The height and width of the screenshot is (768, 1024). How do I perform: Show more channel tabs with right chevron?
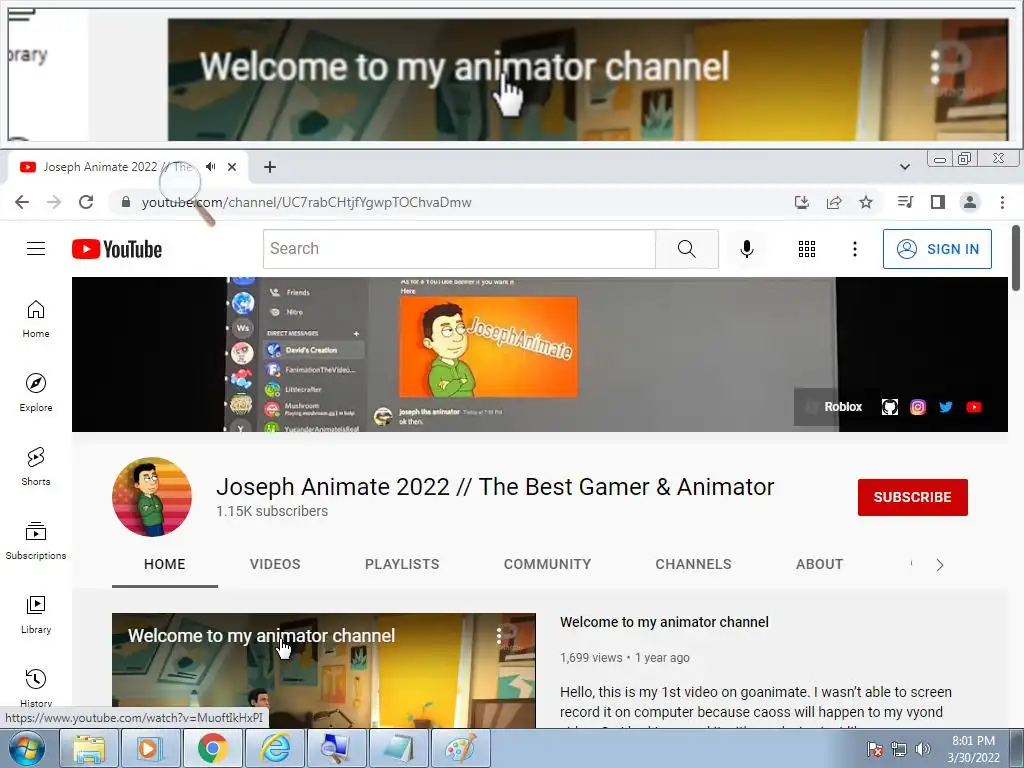[940, 565]
